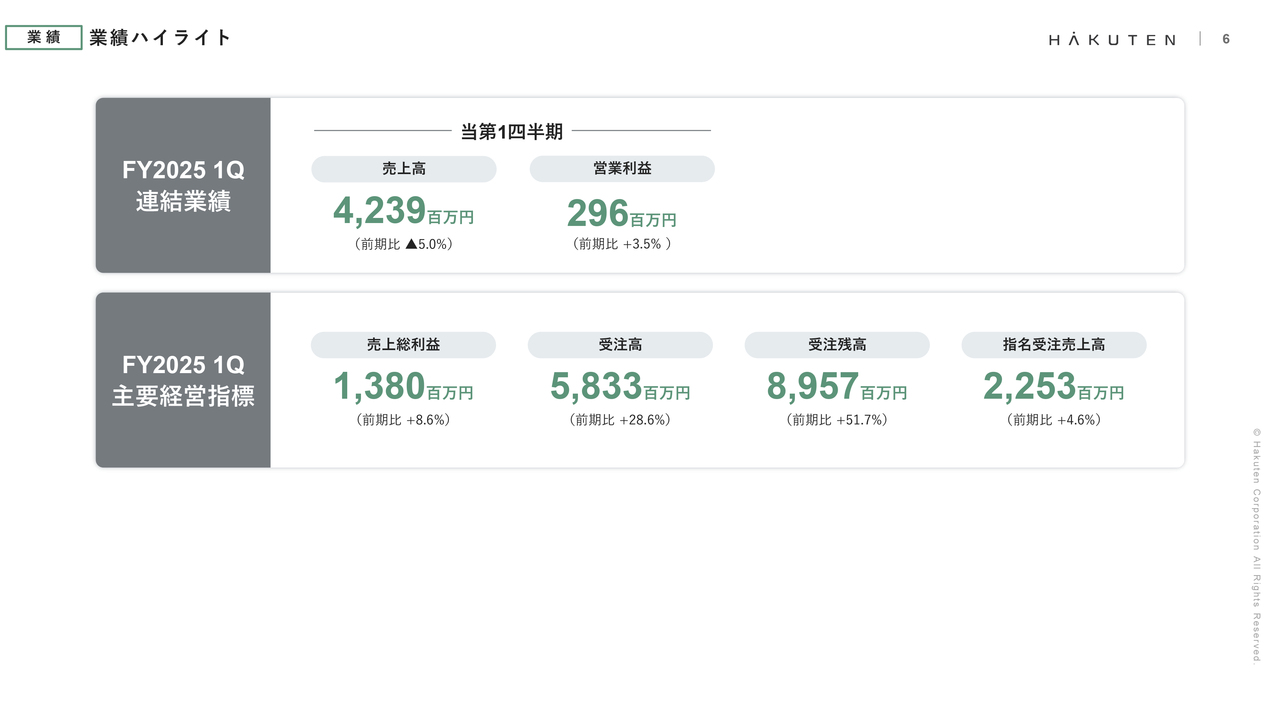1280x720 pixels.
Task: Click the page number 6
Action: (x=1226, y=39)
